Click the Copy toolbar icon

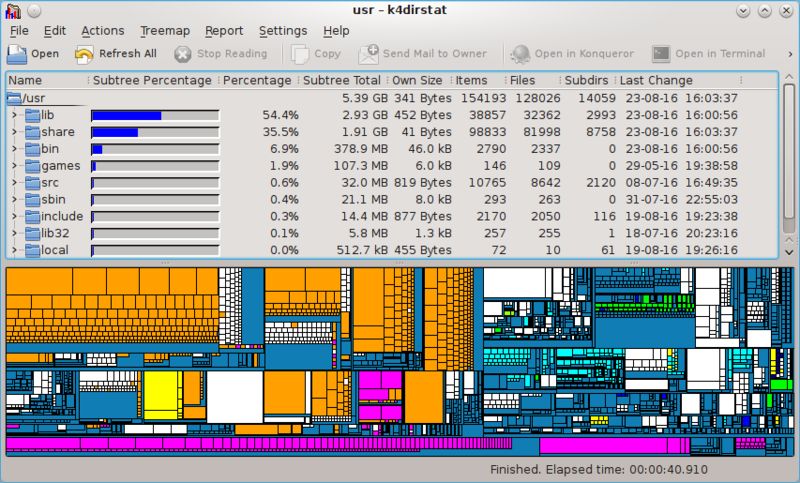[299, 54]
